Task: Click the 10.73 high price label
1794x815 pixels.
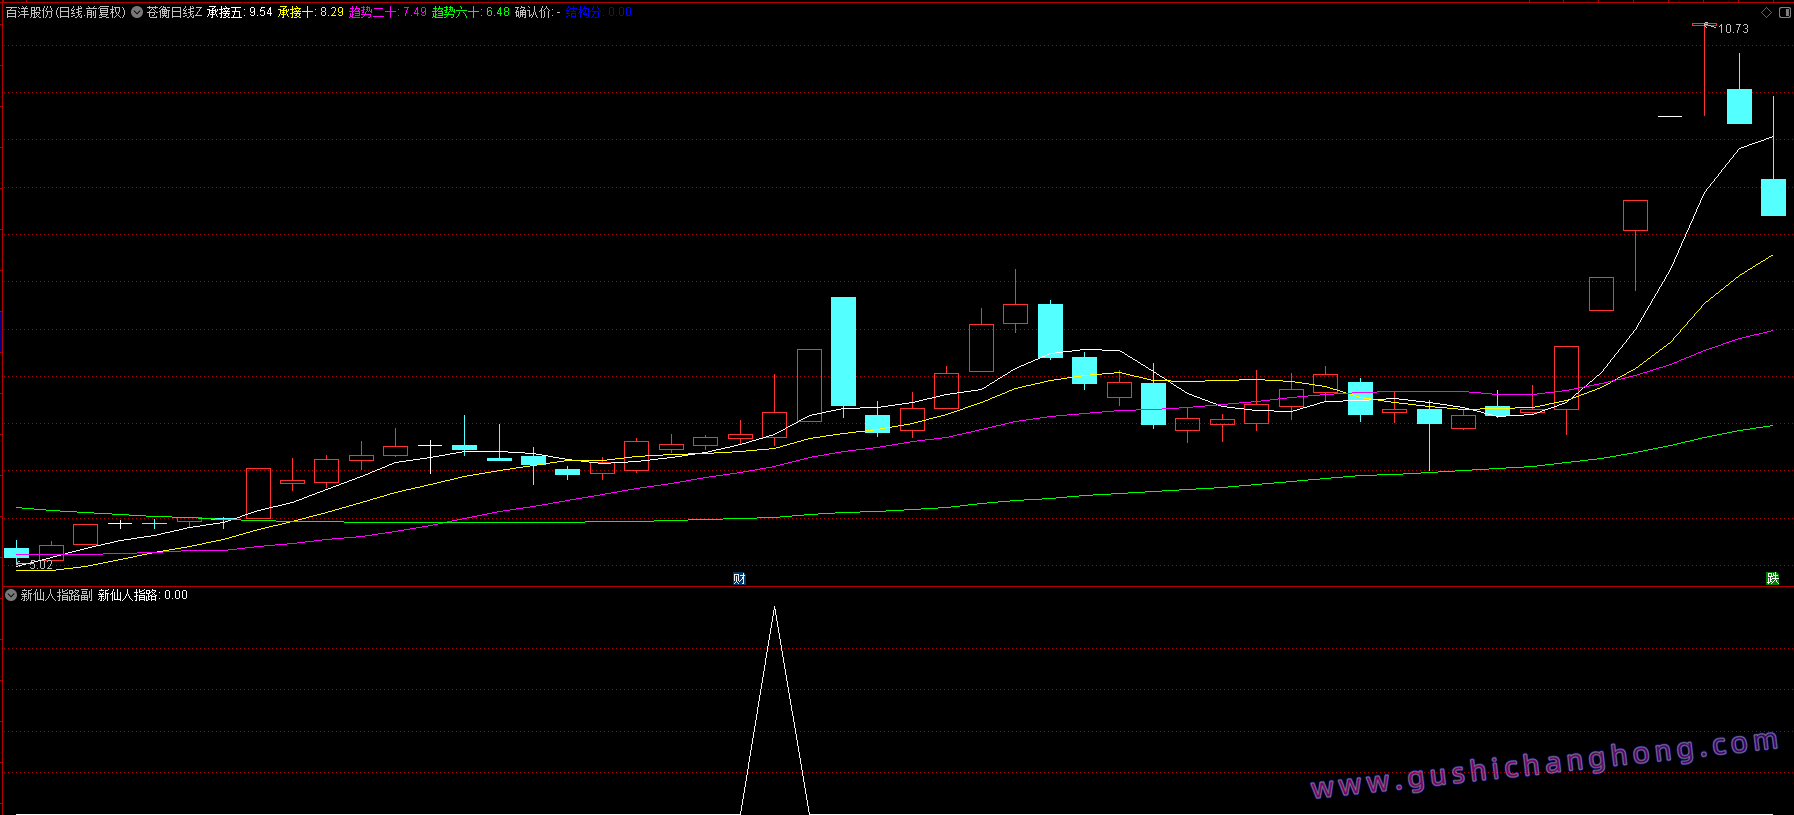Action: pyautogui.click(x=1734, y=29)
